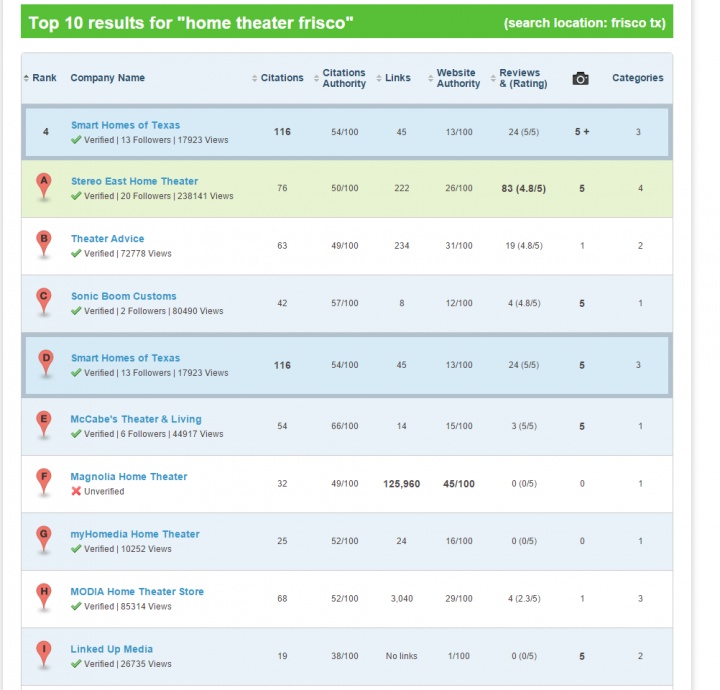Click map pin H for MODIA Store
This screenshot has height=690, width=720.
(x=44, y=597)
